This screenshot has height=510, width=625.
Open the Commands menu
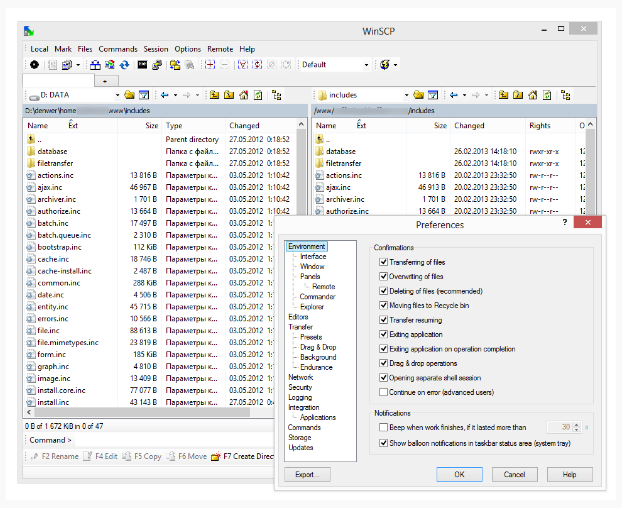[x=118, y=49]
